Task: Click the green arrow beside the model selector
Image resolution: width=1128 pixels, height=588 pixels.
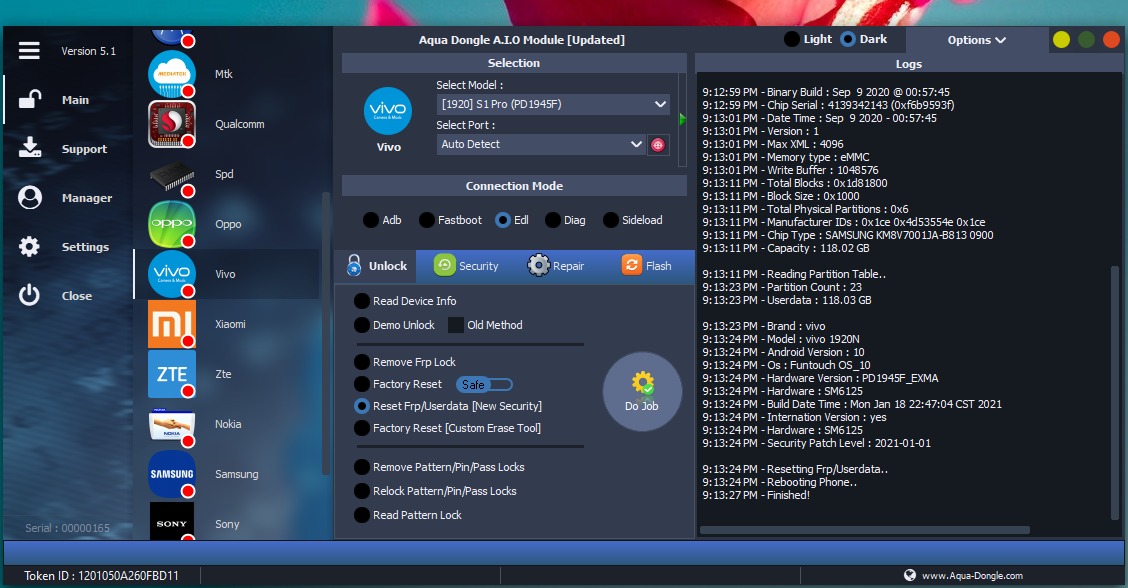Action: (682, 119)
